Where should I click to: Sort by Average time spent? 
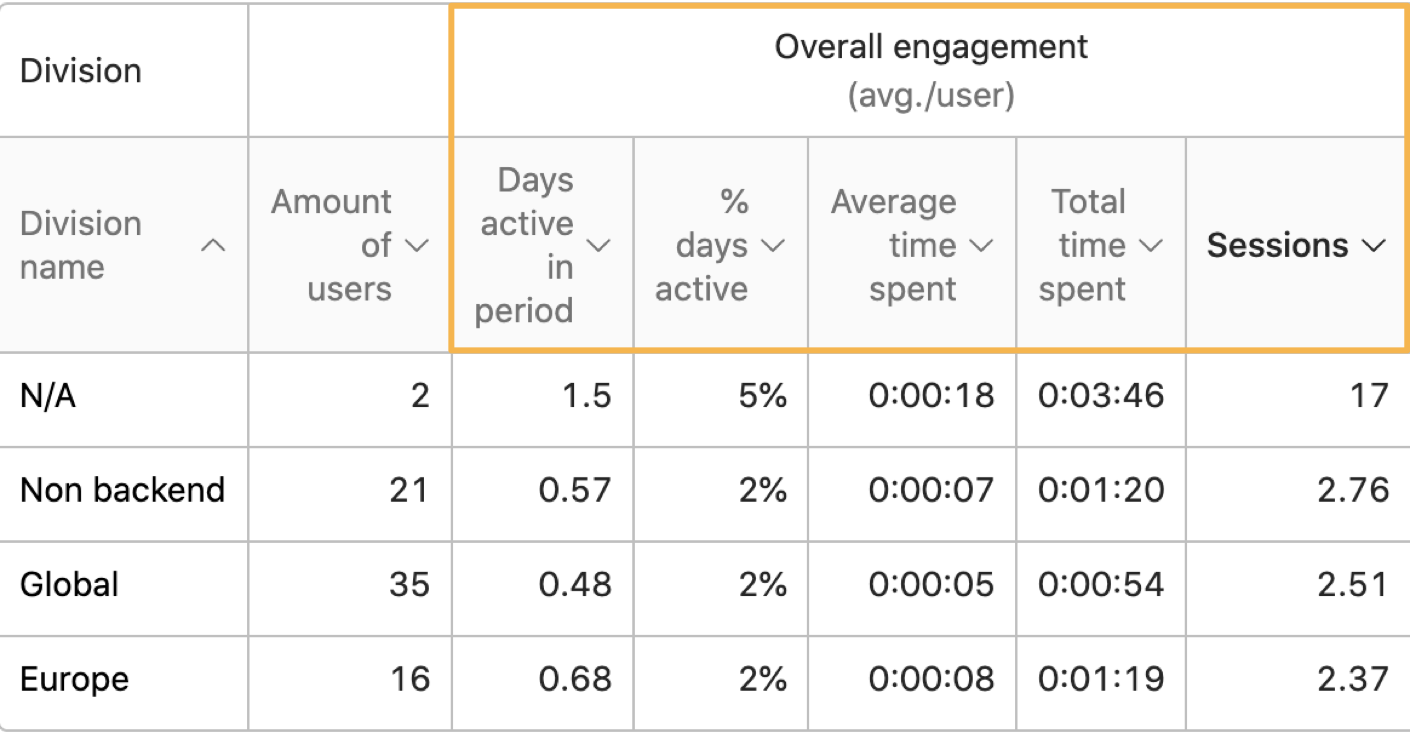click(979, 246)
